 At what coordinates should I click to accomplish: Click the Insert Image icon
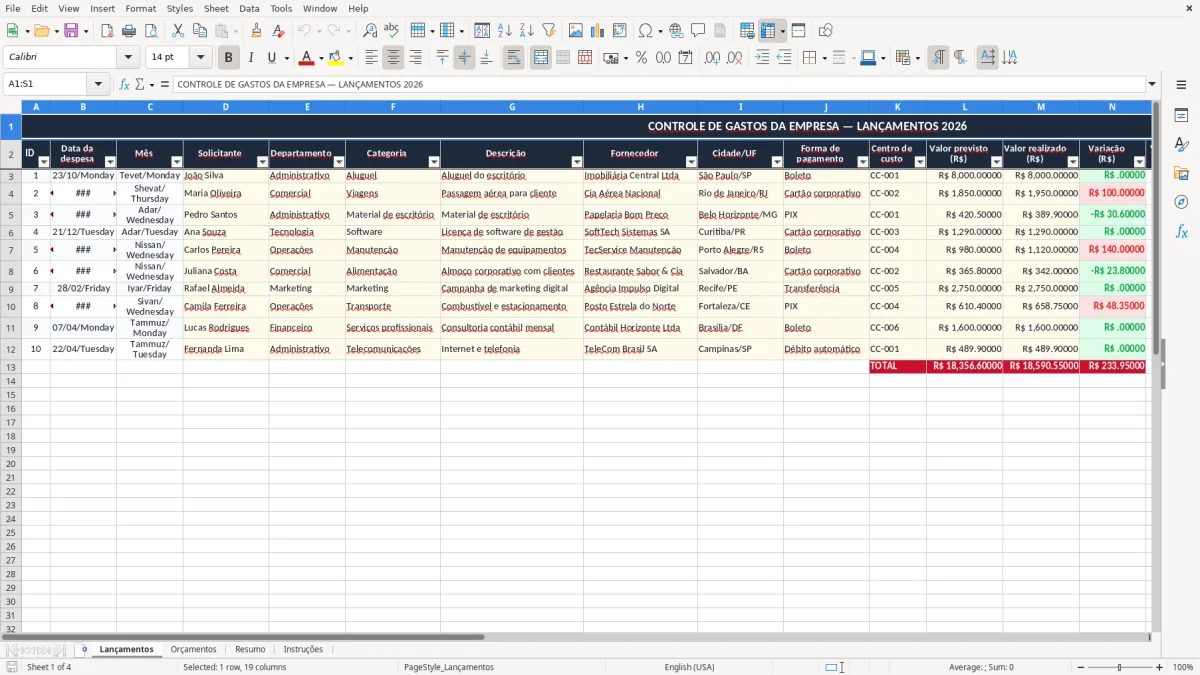[x=576, y=31]
